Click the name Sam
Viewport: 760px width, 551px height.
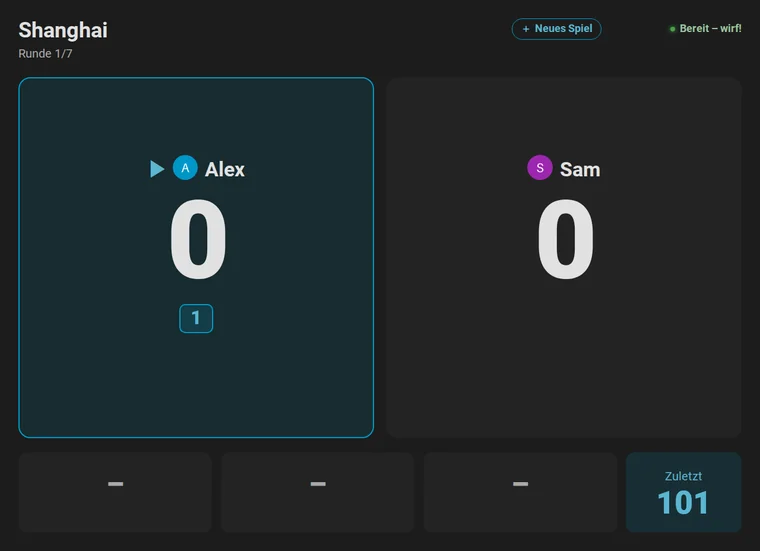(x=580, y=170)
